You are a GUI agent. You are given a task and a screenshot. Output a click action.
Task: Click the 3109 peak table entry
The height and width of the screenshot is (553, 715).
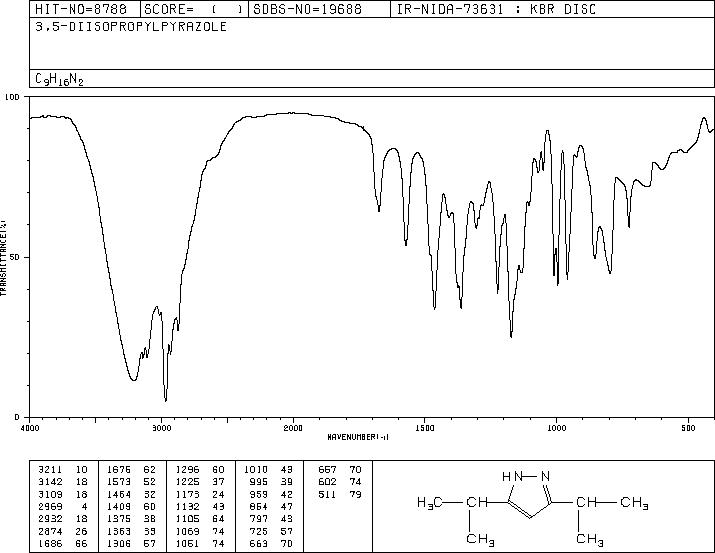(62, 494)
